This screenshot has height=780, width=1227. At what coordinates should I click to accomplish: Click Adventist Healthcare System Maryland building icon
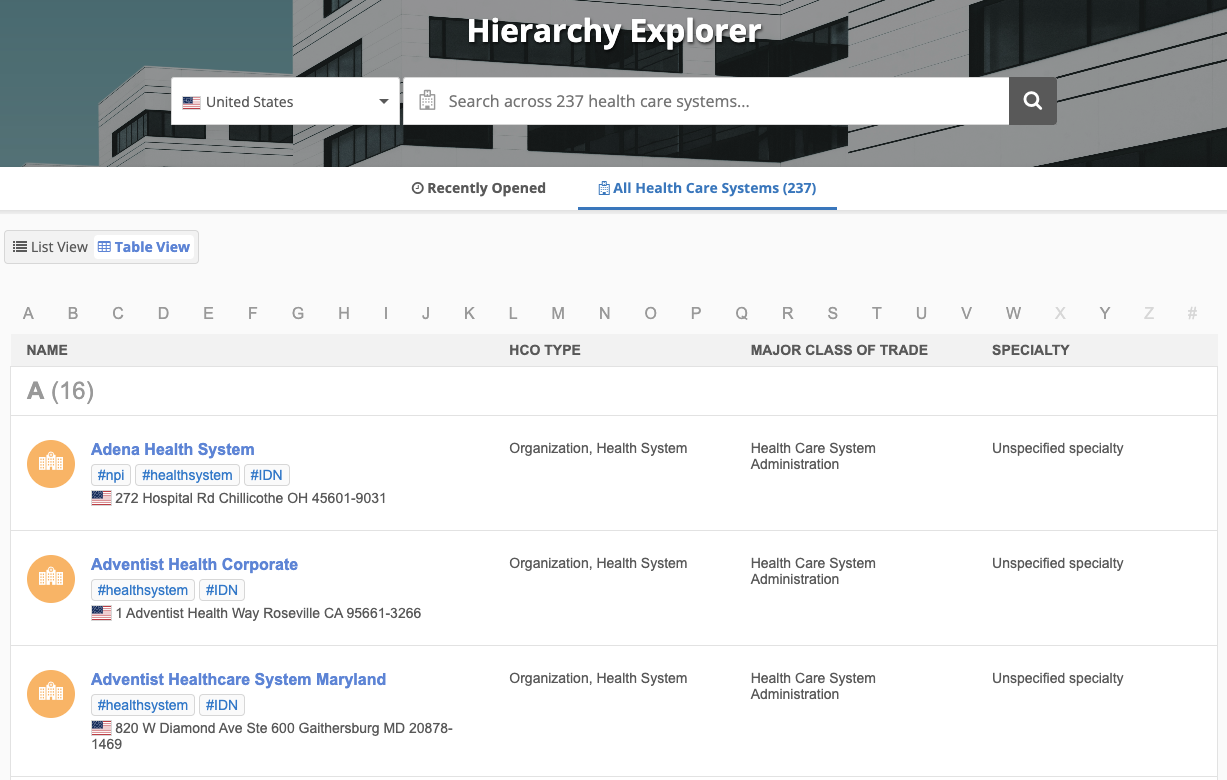pyautogui.click(x=51, y=694)
